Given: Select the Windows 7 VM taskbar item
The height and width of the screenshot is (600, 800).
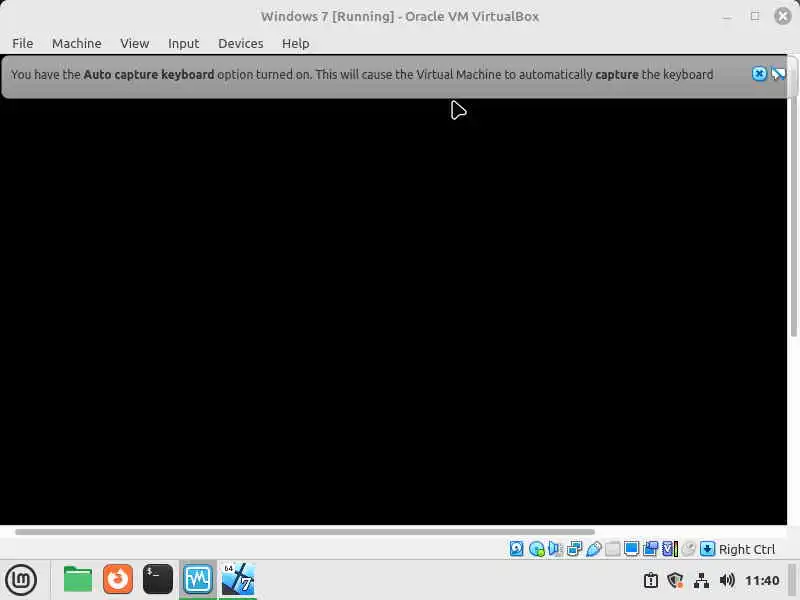Looking at the screenshot, I should [238, 580].
